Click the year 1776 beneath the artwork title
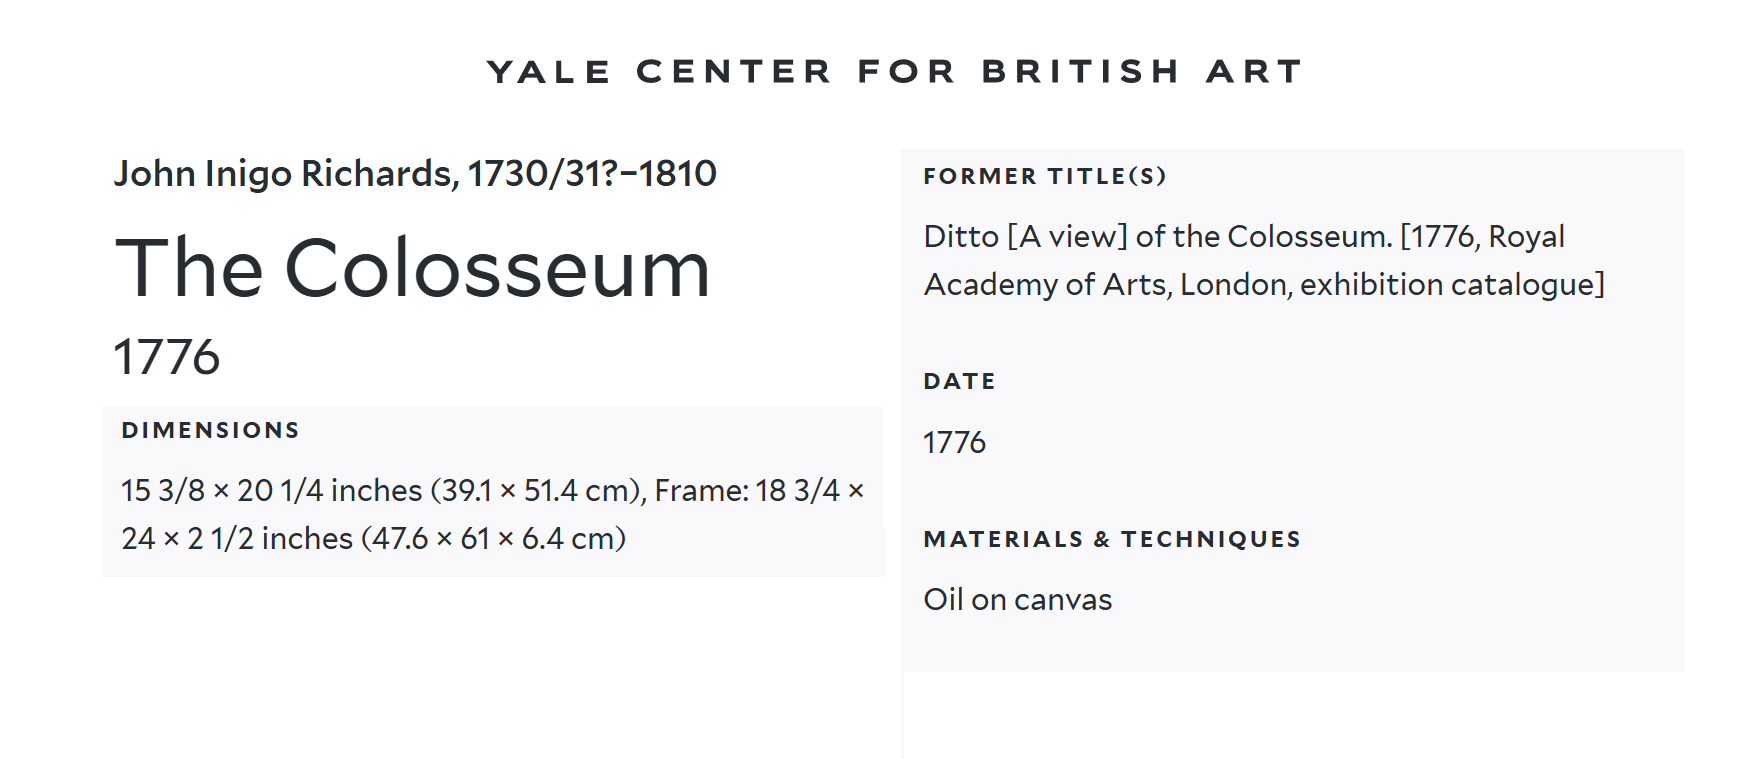 pyautogui.click(x=166, y=357)
